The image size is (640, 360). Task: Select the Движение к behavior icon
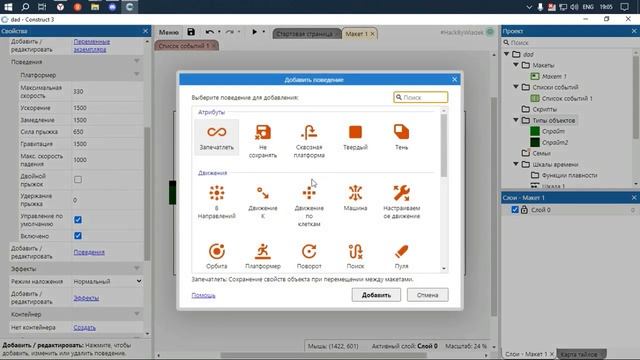point(262,193)
